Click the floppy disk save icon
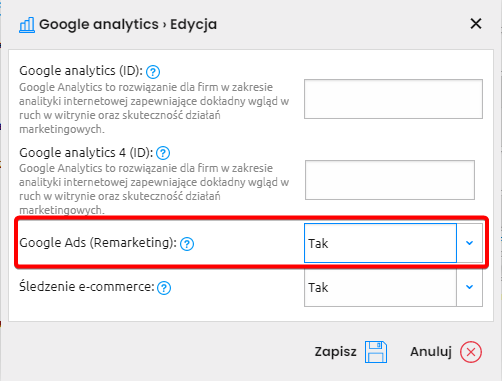502x381 pixels. tap(376, 352)
